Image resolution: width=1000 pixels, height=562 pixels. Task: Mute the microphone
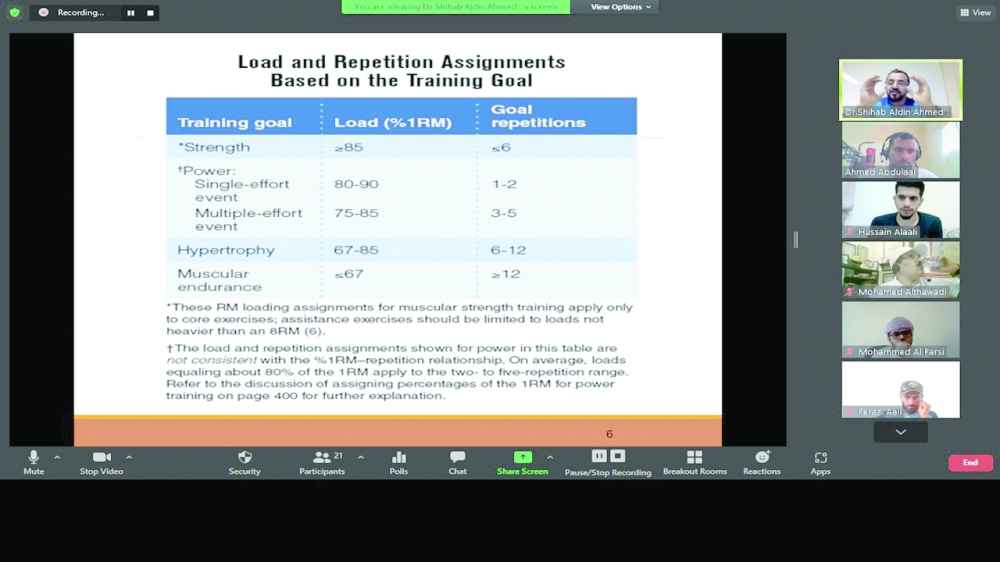coord(34,462)
